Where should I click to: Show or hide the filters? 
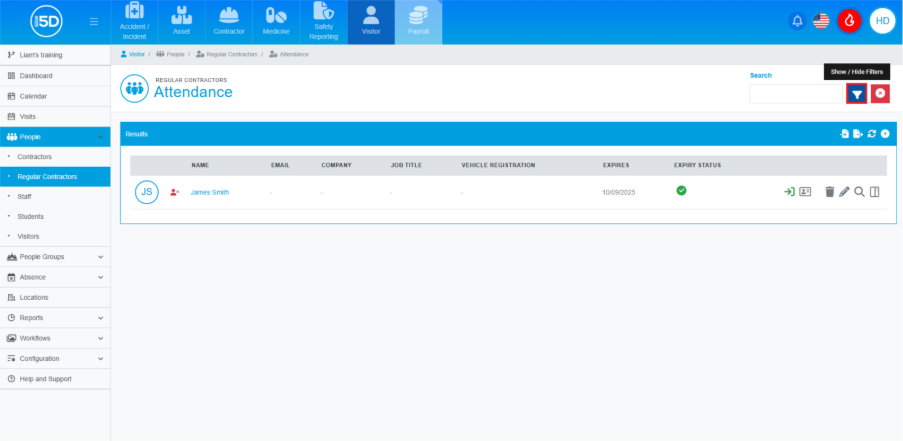tap(857, 93)
